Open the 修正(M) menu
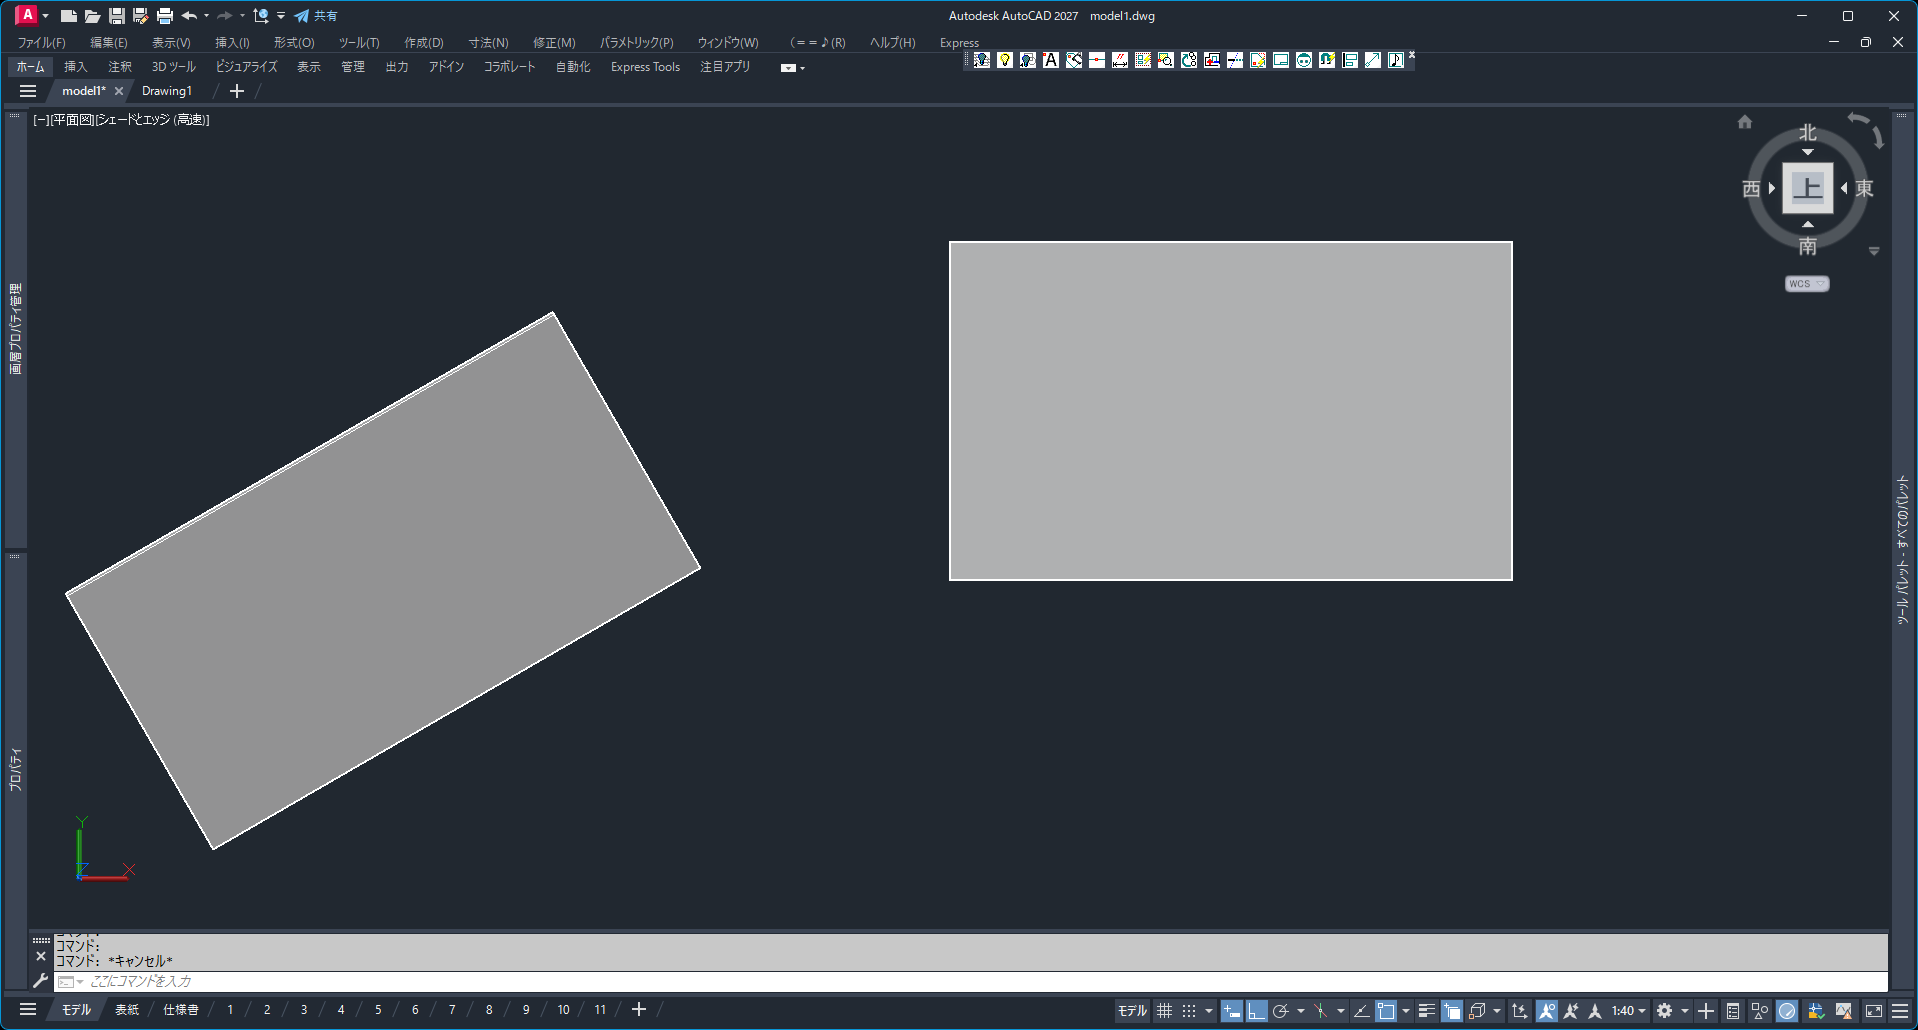1918x1030 pixels. click(x=554, y=43)
